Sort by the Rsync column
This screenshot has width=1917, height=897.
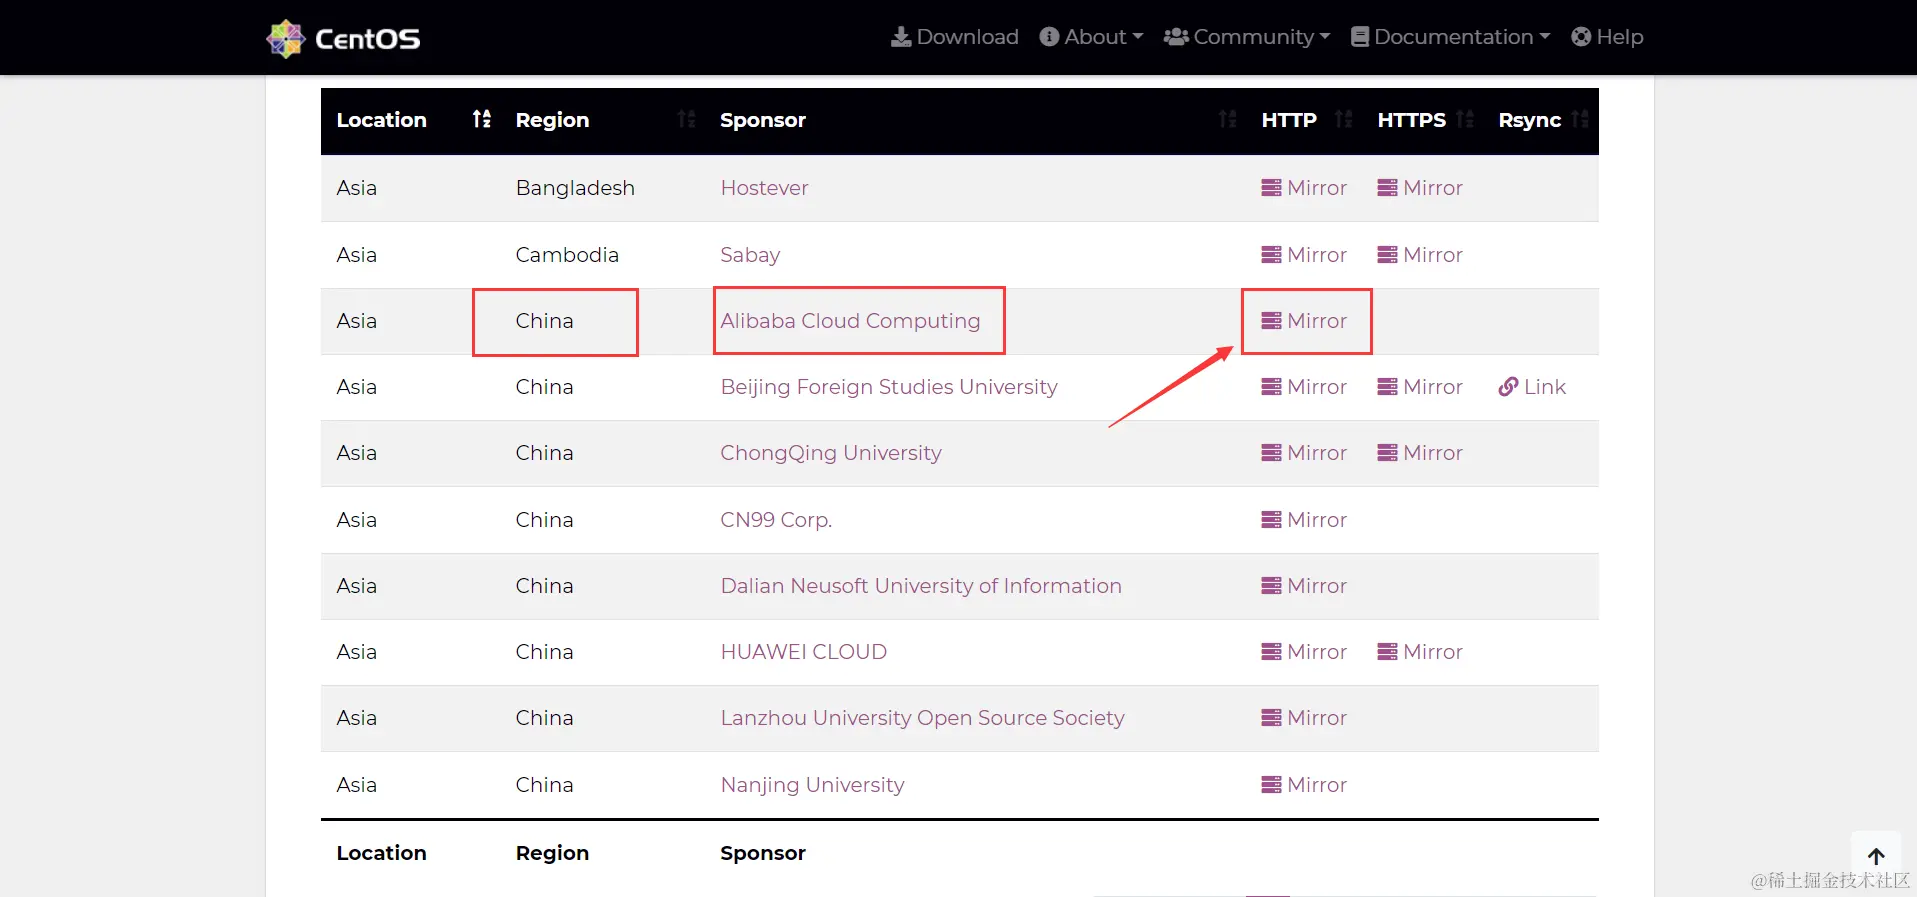1579,120
